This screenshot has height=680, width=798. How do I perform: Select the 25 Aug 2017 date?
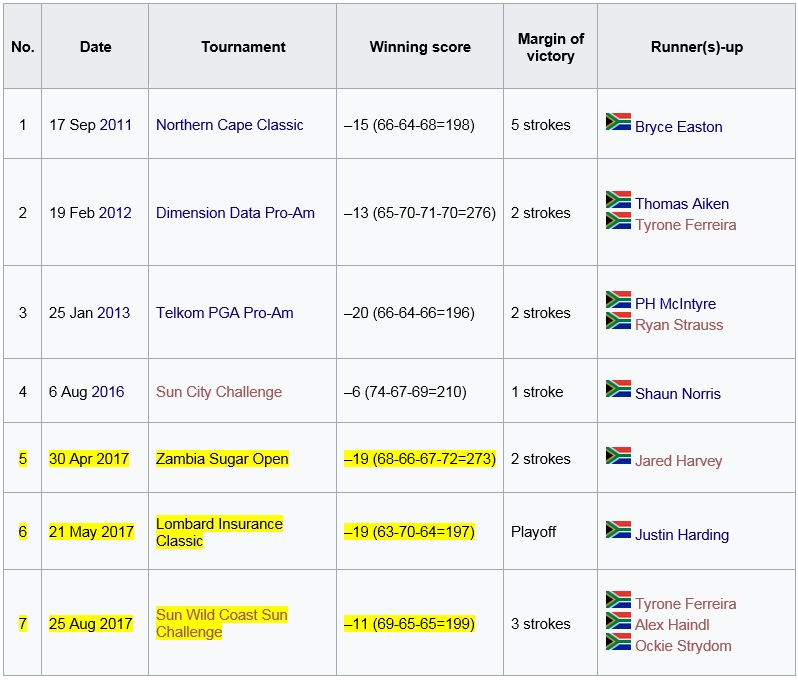click(91, 624)
